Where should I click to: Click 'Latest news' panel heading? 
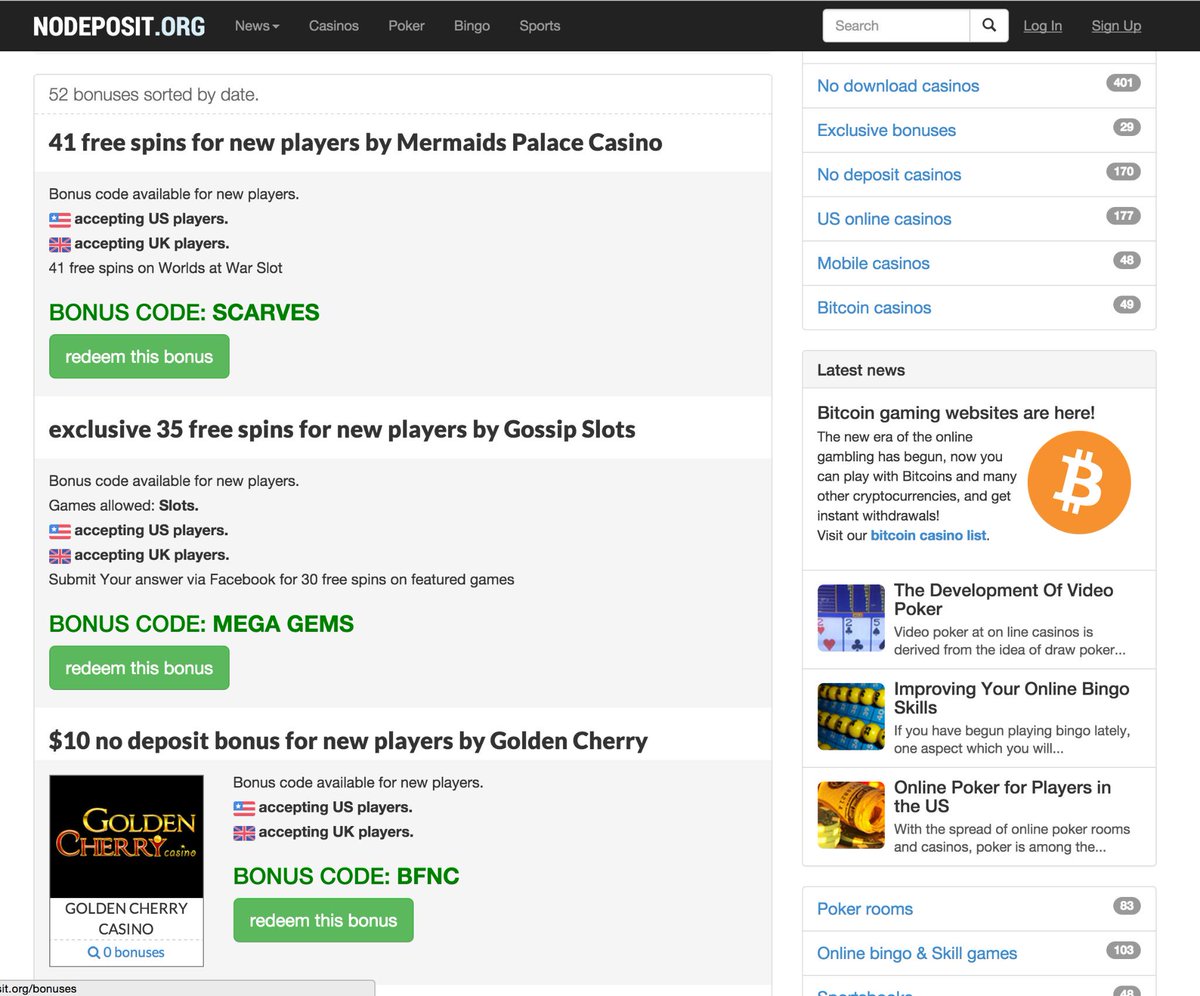pyautogui.click(x=861, y=370)
